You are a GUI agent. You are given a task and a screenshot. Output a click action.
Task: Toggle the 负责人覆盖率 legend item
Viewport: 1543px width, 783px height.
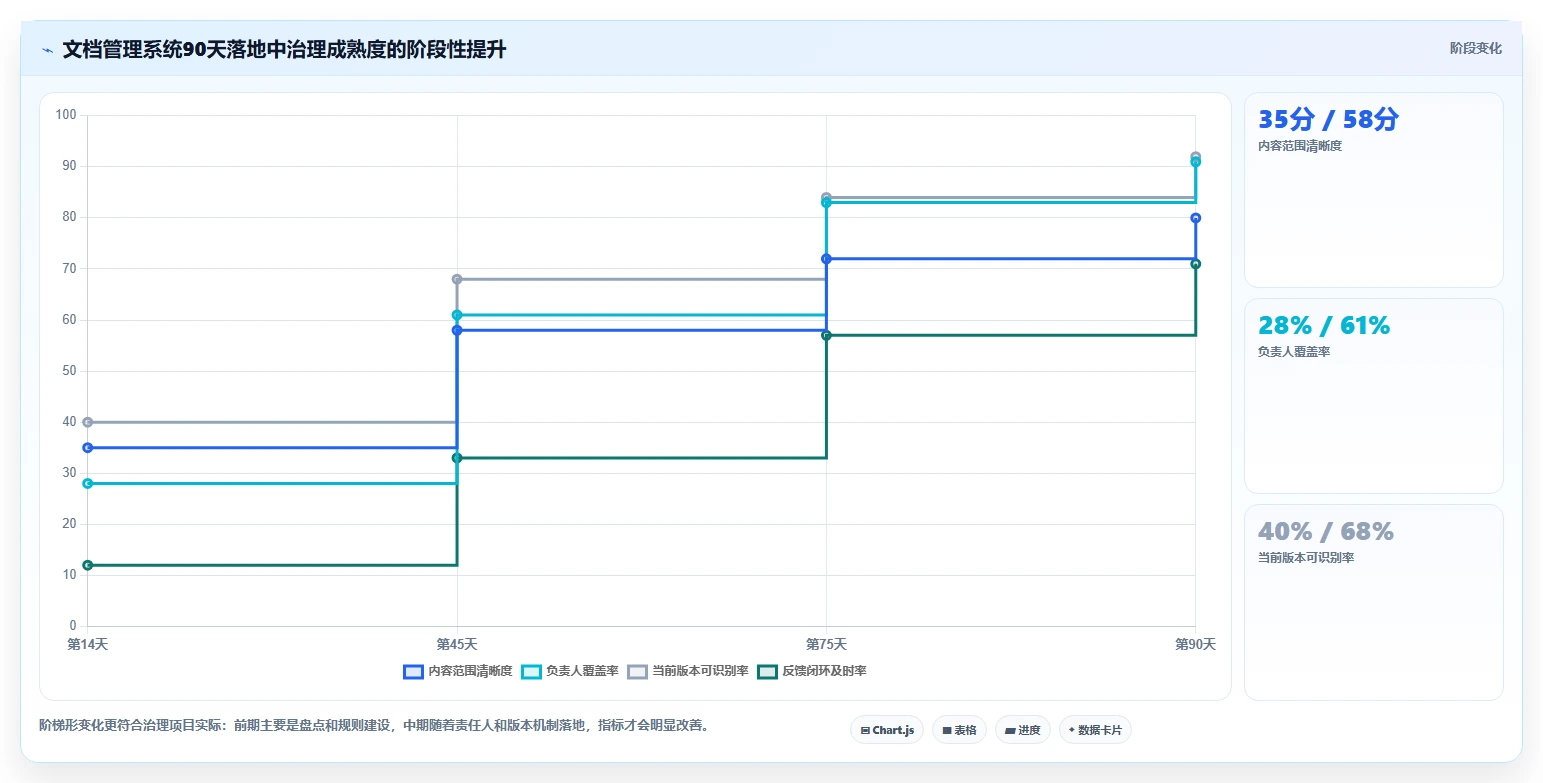[x=570, y=671]
